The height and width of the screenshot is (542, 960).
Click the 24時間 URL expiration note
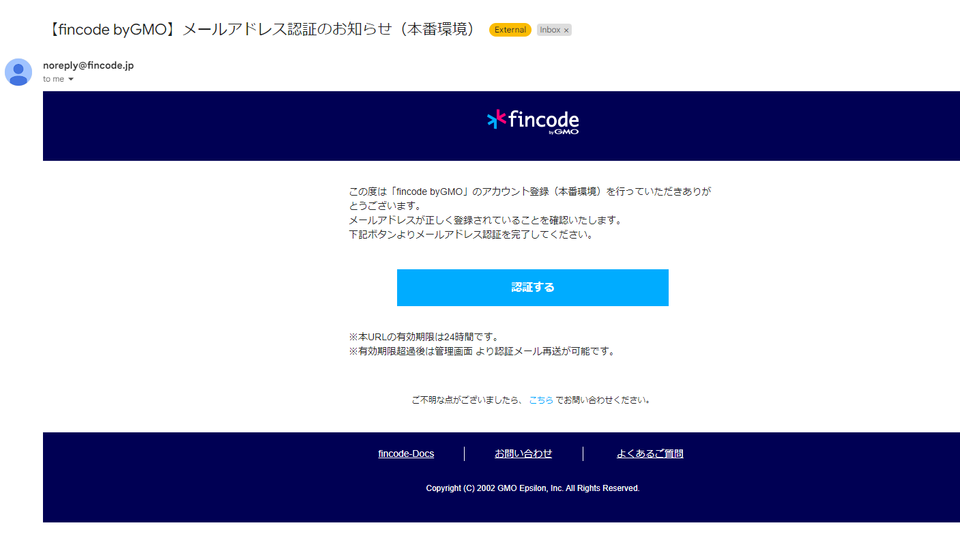pos(425,337)
